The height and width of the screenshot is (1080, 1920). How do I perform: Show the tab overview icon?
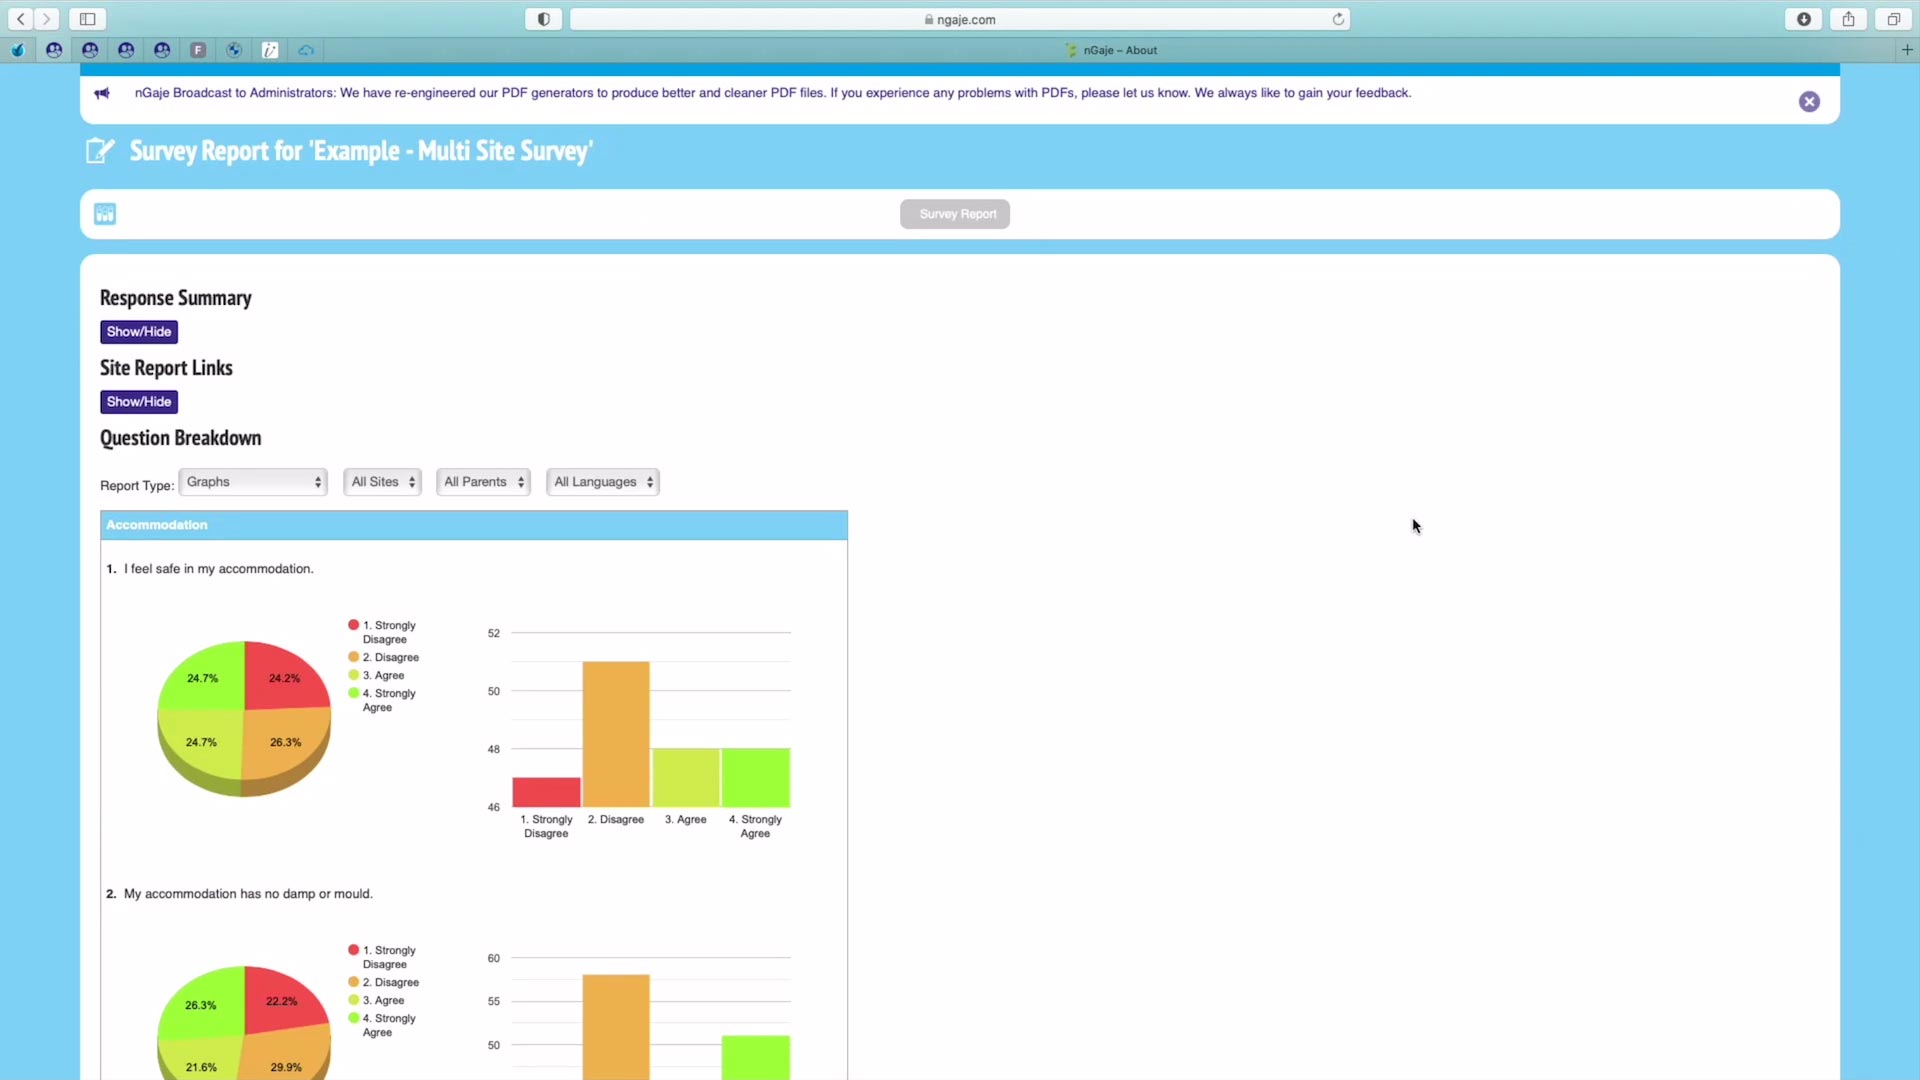tap(1894, 19)
